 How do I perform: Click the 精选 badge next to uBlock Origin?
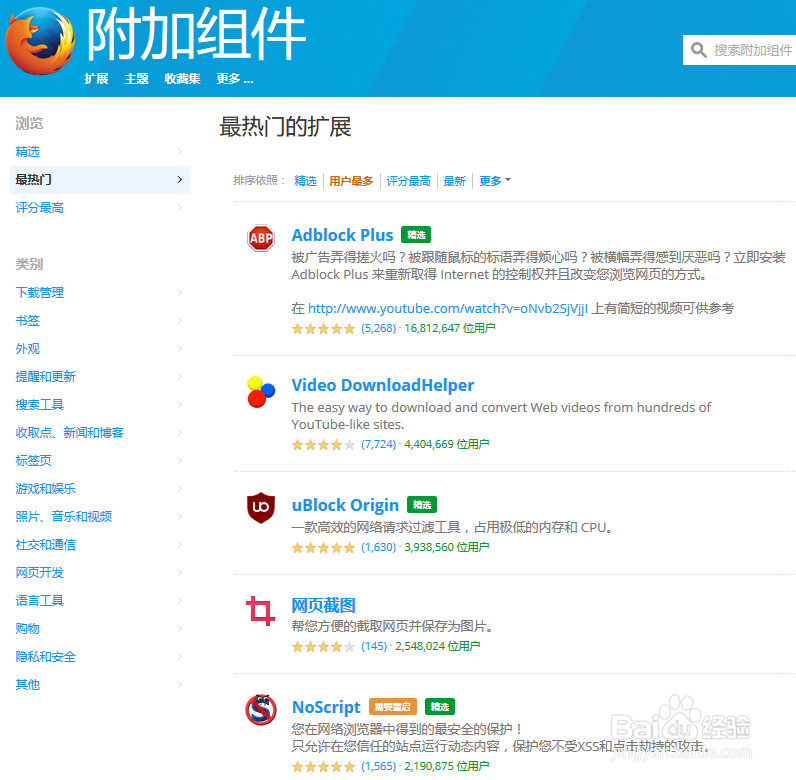coord(422,505)
